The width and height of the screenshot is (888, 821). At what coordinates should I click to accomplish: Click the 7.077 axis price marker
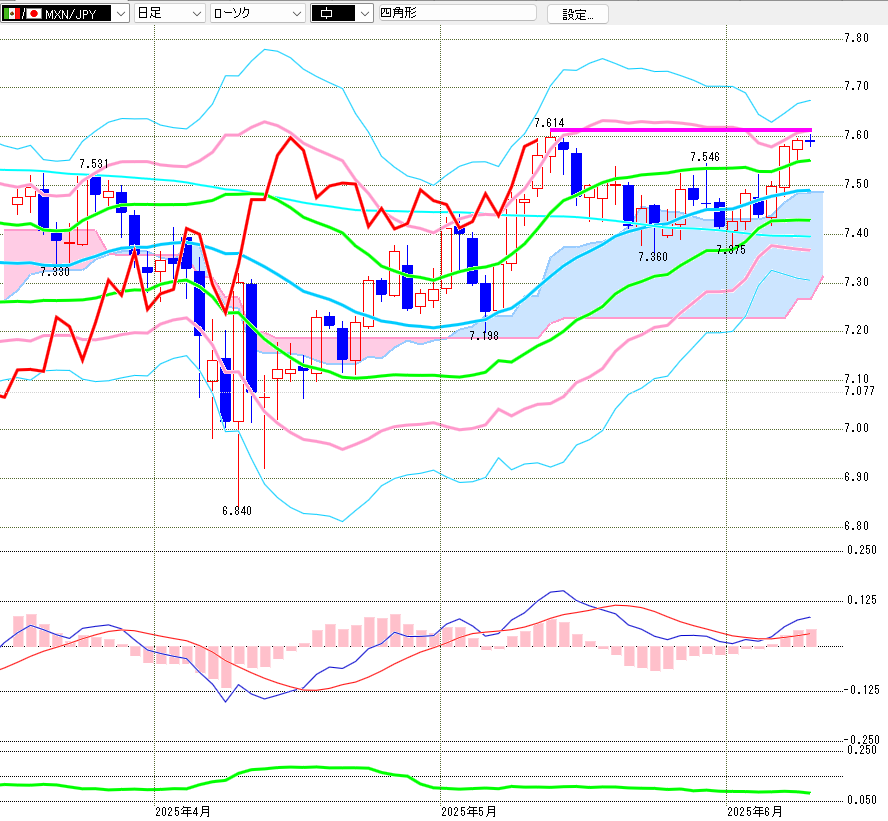click(859, 391)
